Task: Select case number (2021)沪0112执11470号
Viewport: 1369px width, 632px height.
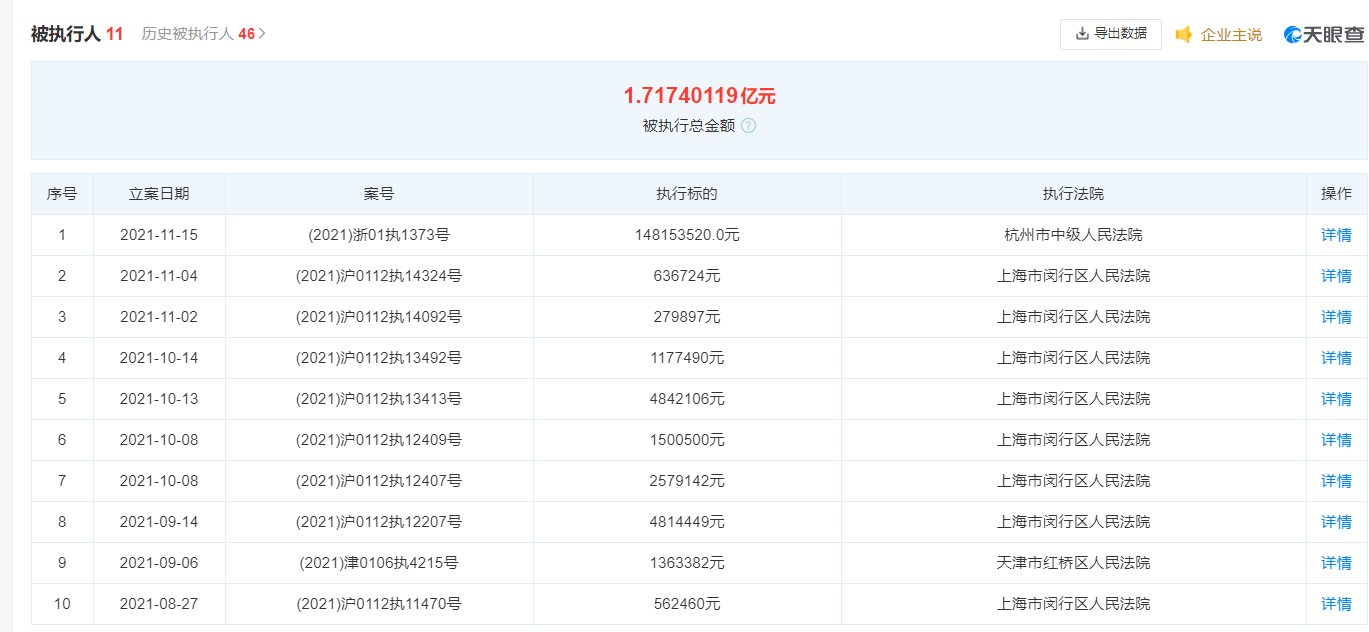Action: pyautogui.click(x=379, y=604)
